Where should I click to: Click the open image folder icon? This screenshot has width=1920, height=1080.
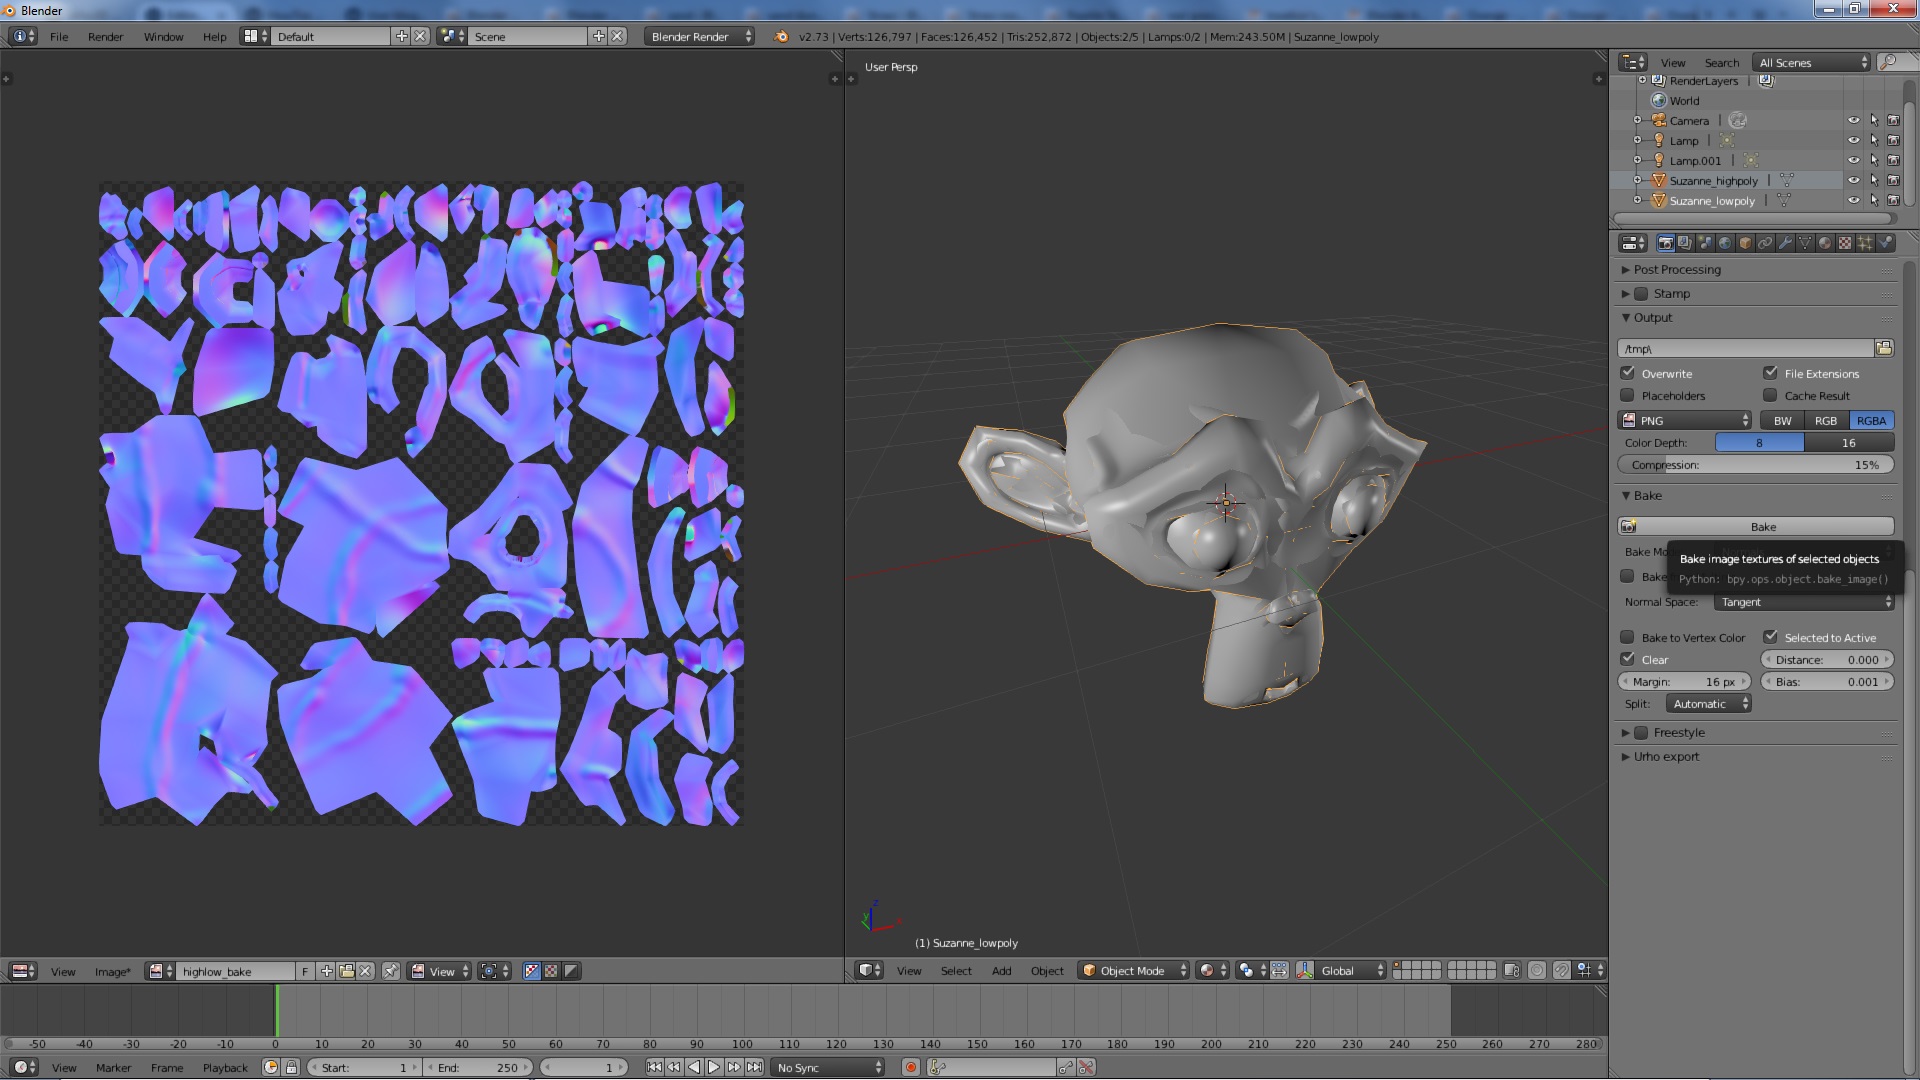(x=346, y=971)
